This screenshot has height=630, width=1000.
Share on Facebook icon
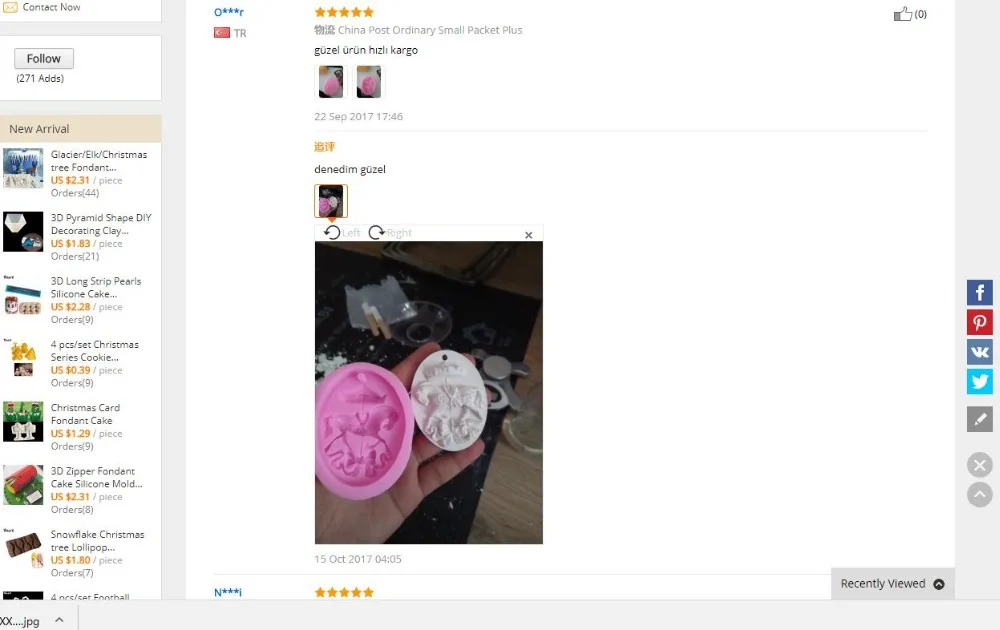tap(980, 293)
